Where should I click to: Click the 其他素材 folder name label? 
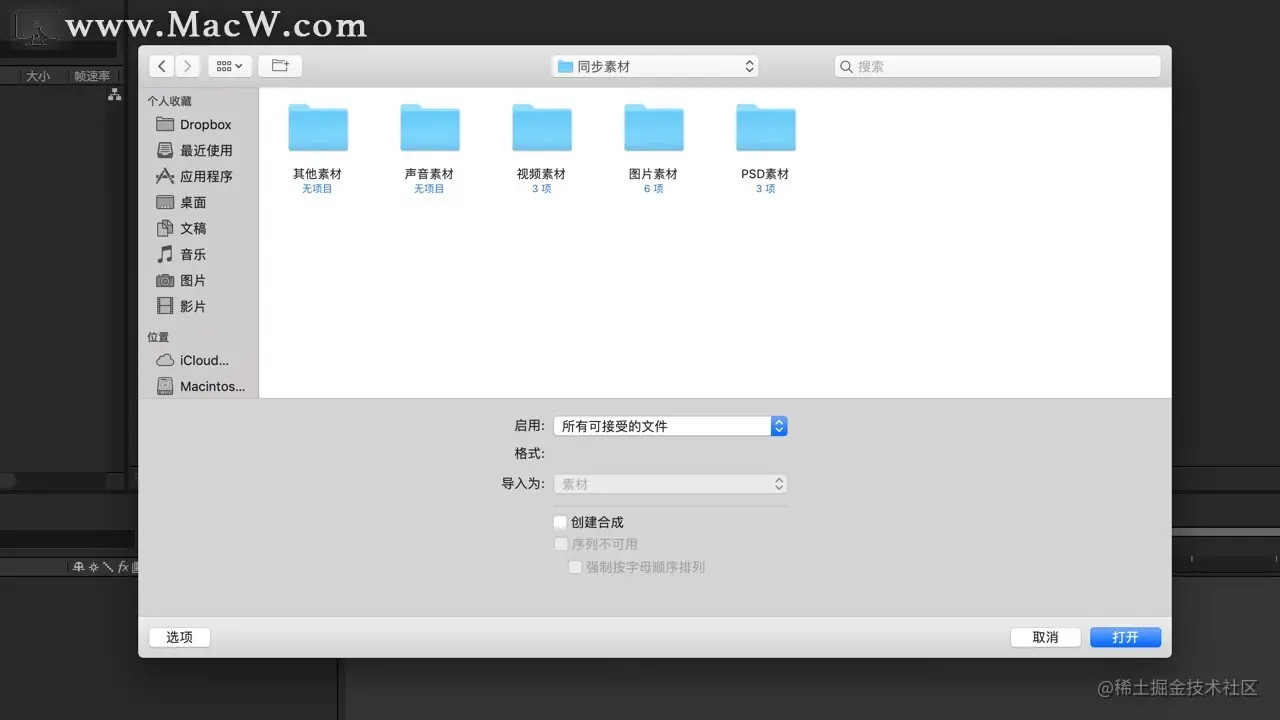[317, 174]
